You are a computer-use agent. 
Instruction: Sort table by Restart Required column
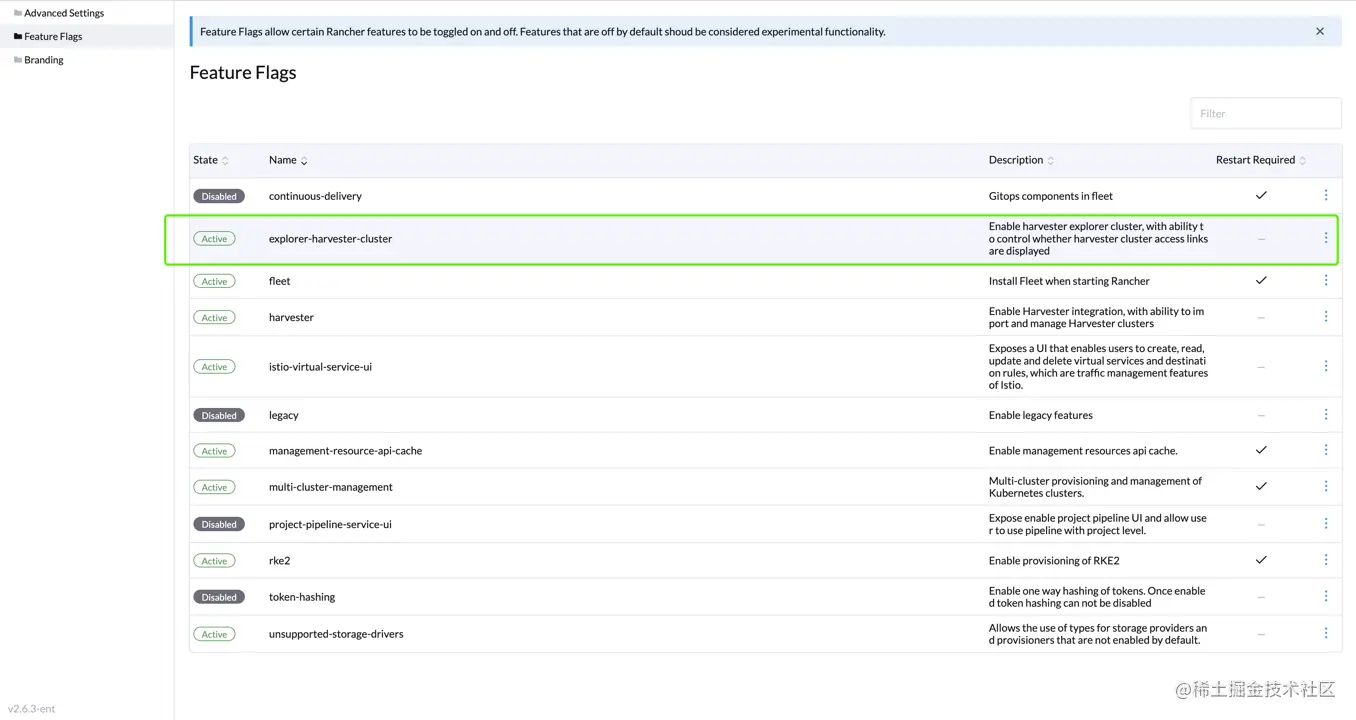1261,160
